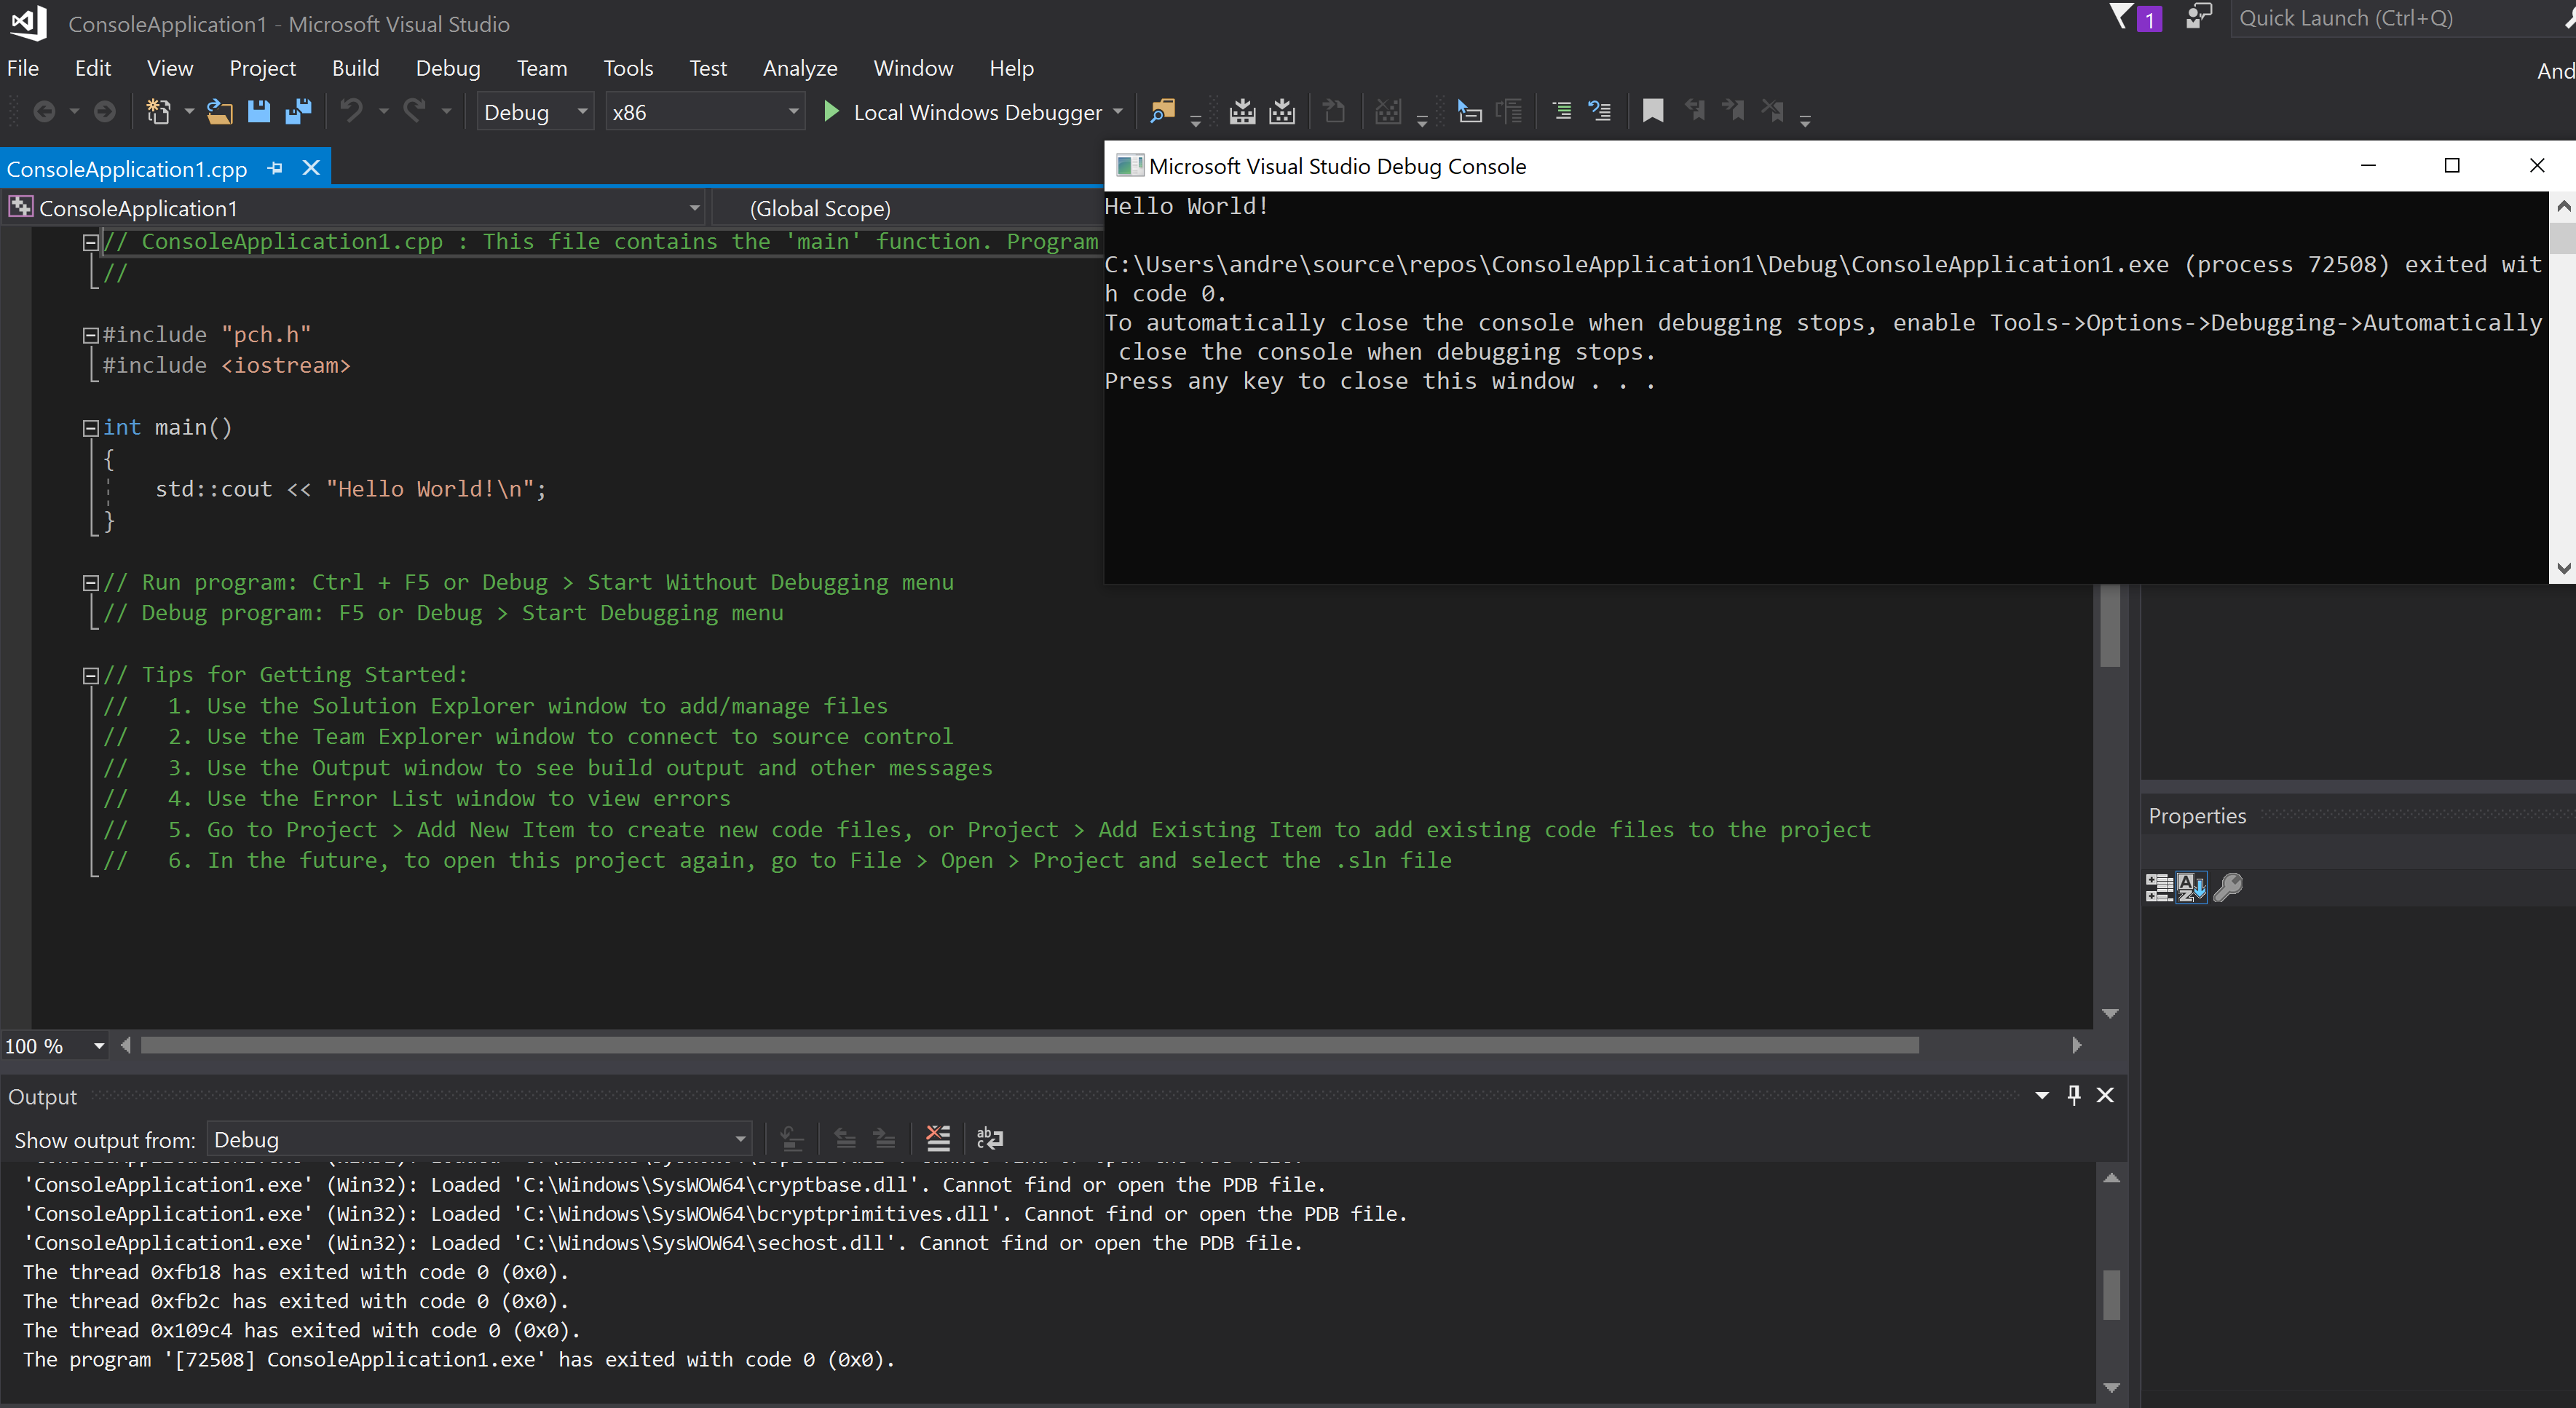Click Navigate Backward arrow in toolbar
The image size is (2576, 1408).
(44, 112)
